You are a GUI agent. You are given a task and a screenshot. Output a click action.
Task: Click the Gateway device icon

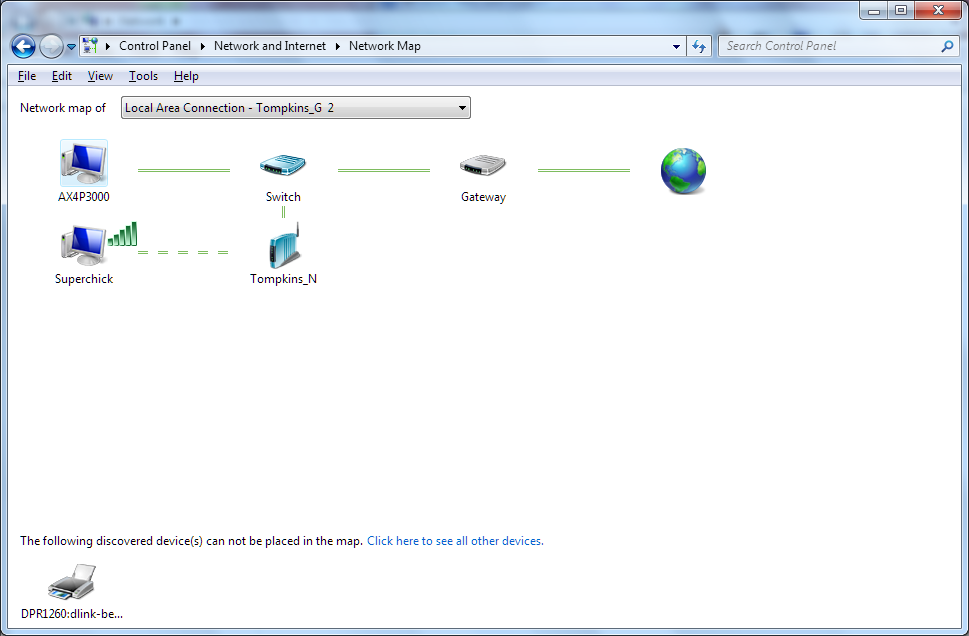[x=483, y=166]
